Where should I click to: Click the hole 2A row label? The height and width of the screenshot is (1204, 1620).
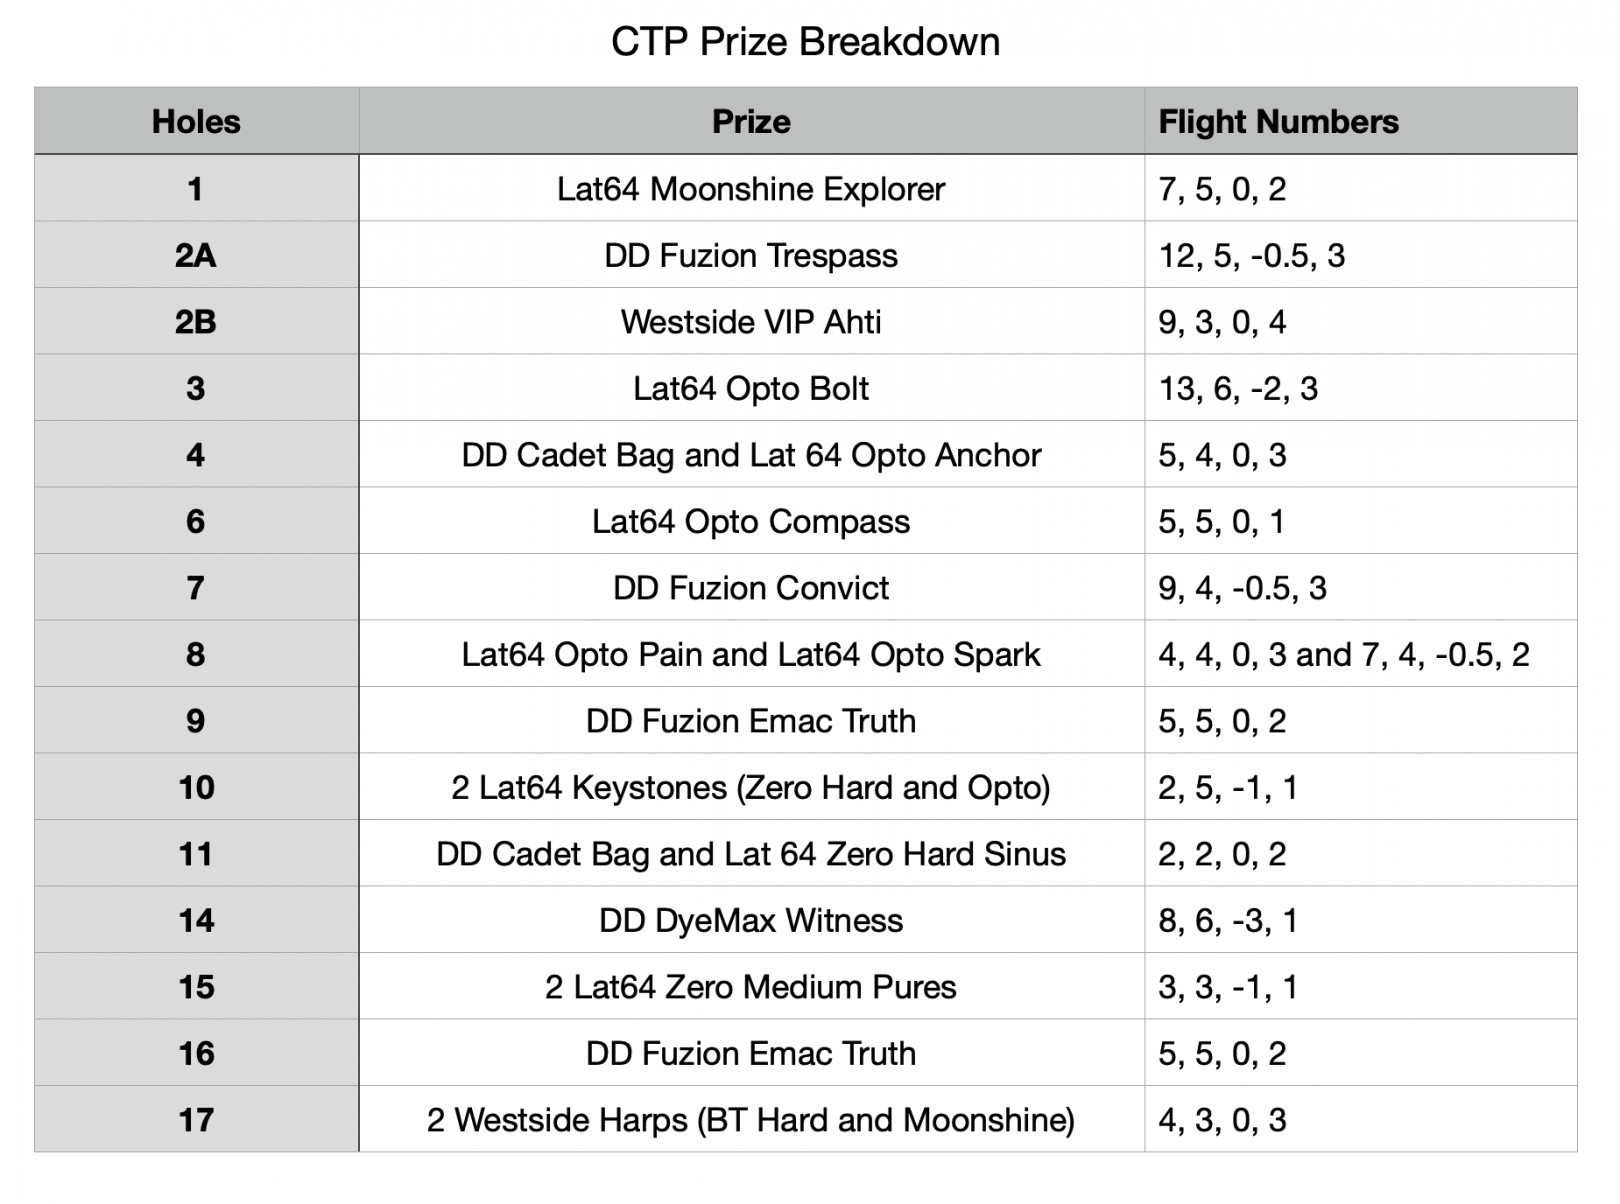tap(196, 256)
